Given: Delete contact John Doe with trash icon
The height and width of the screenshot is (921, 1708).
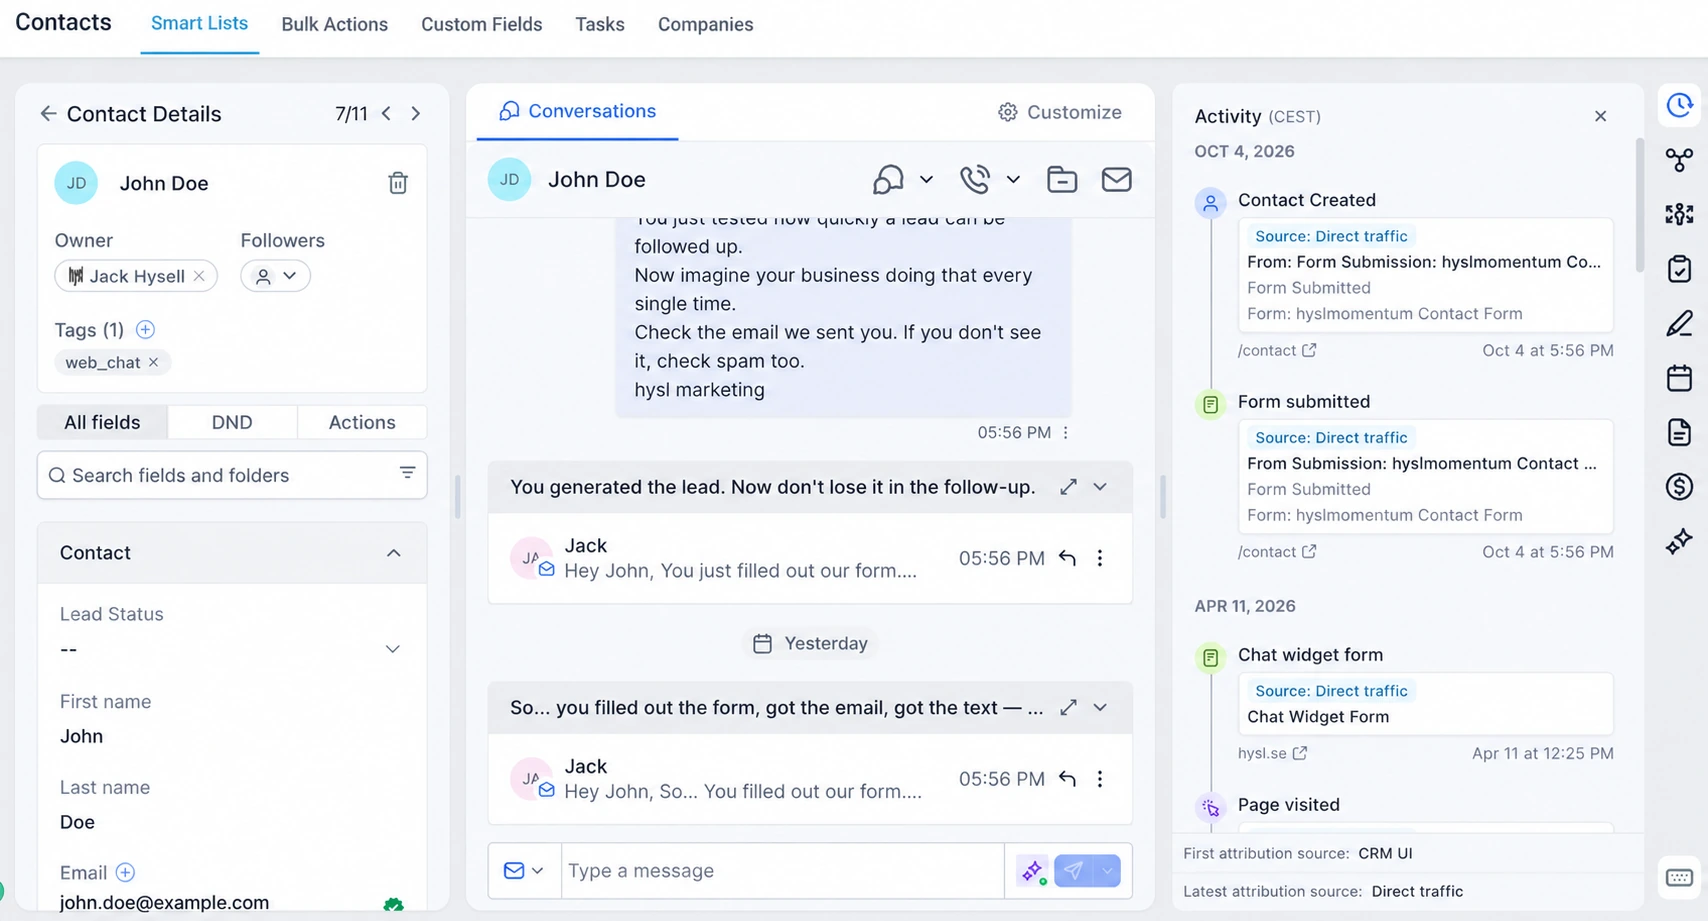Looking at the screenshot, I should click(x=398, y=183).
